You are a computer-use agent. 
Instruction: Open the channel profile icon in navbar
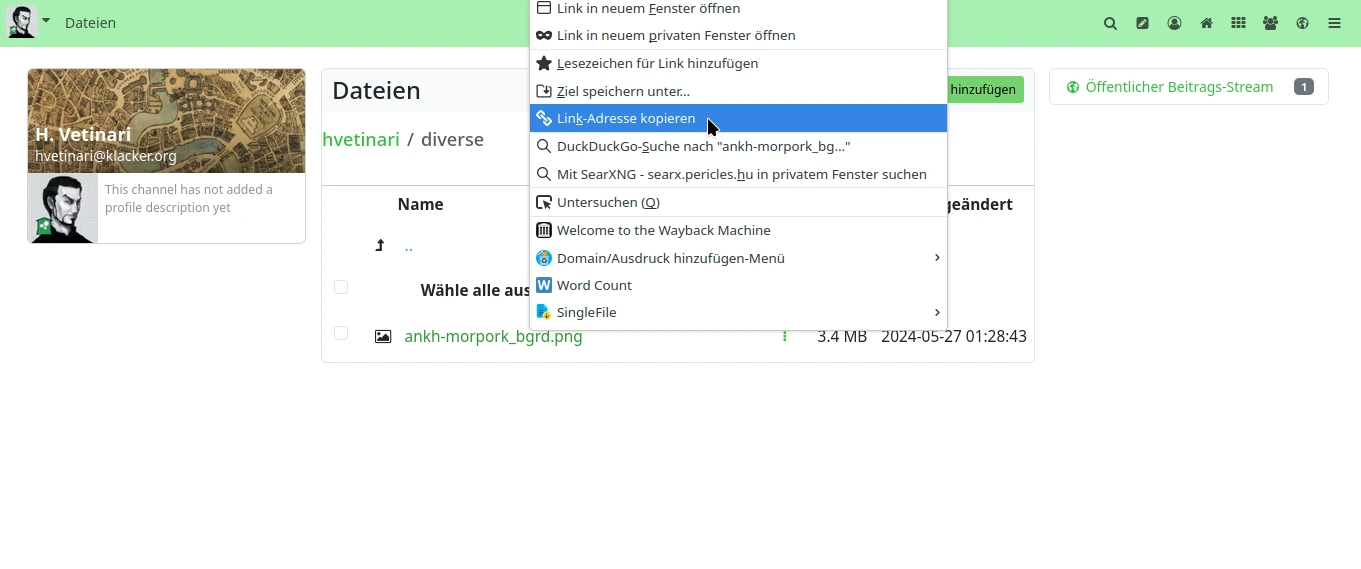[x=1174, y=23]
